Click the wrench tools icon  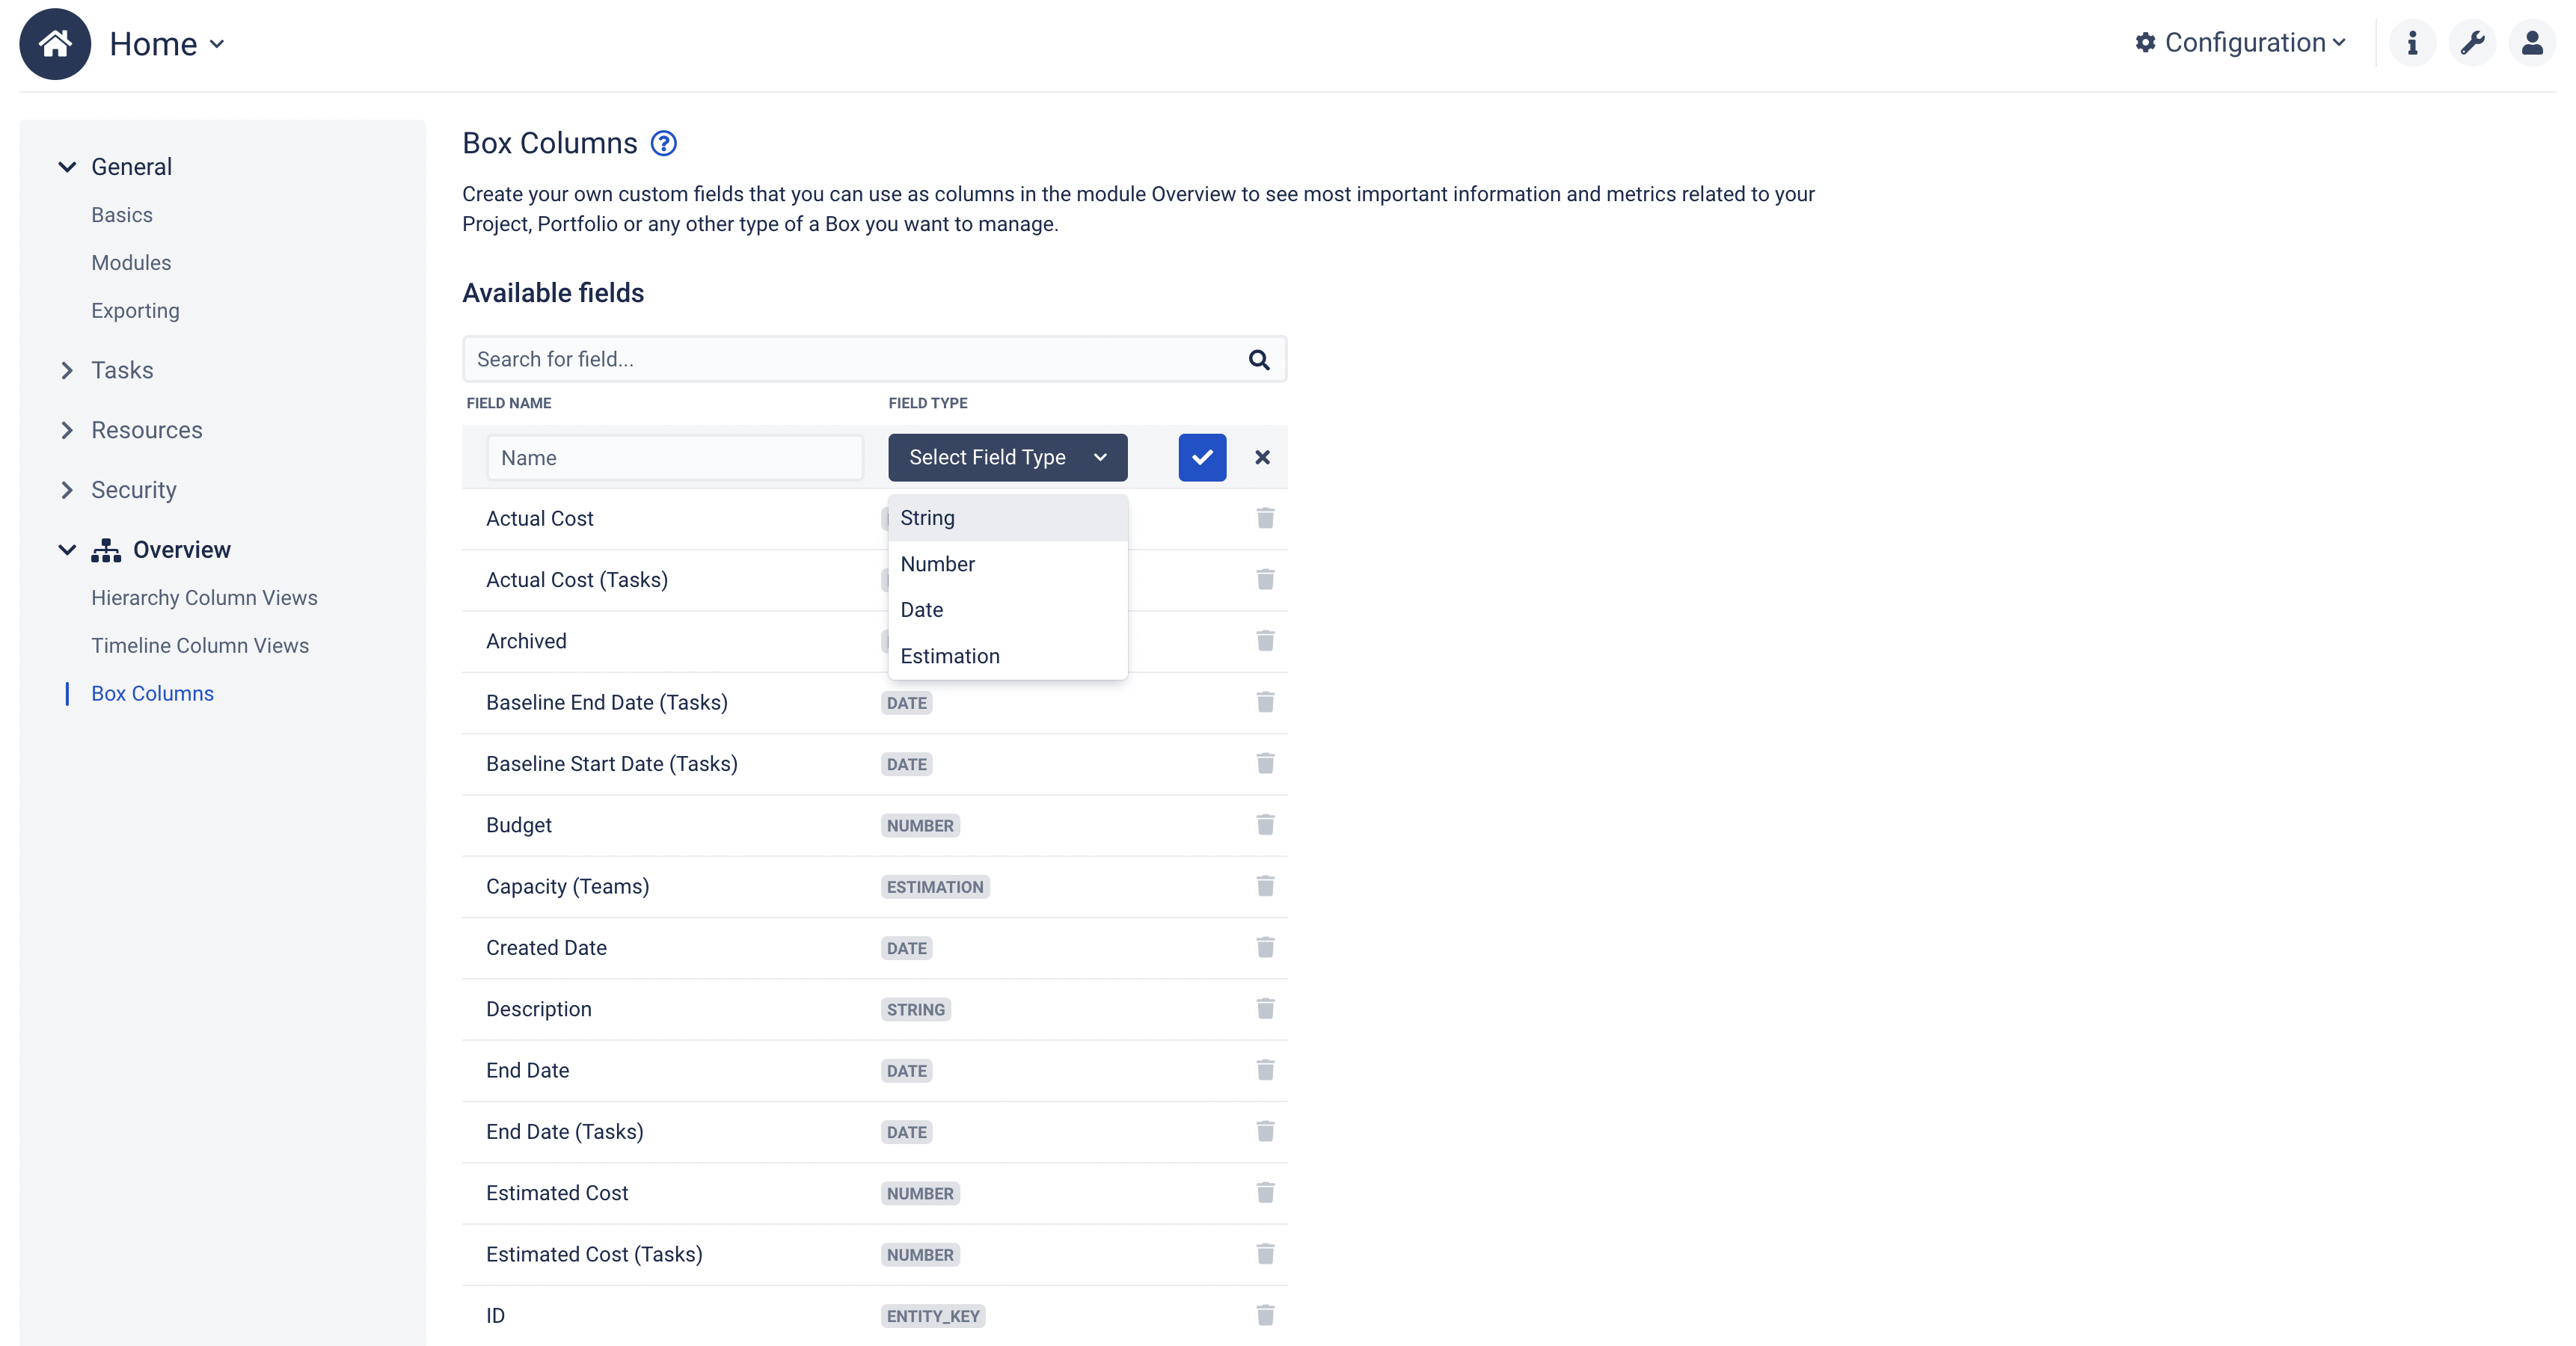pyautogui.click(x=2472, y=43)
